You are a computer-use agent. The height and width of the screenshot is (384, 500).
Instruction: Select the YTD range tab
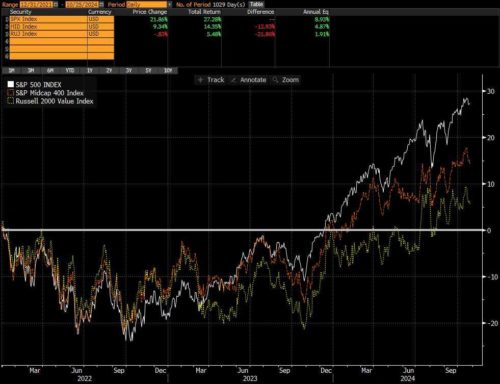(70, 71)
